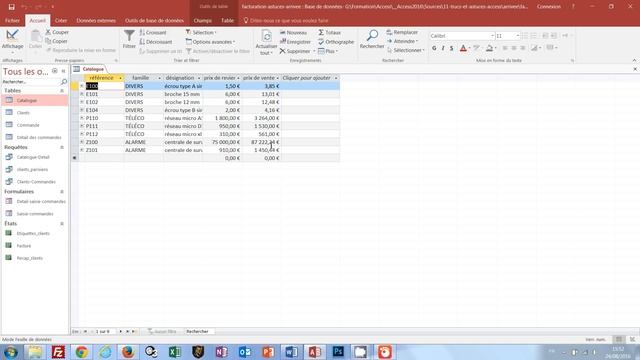Open the Atteindre go-to menu
Image resolution: width=640 pixels, height=360 pixels.
[x=402, y=41]
